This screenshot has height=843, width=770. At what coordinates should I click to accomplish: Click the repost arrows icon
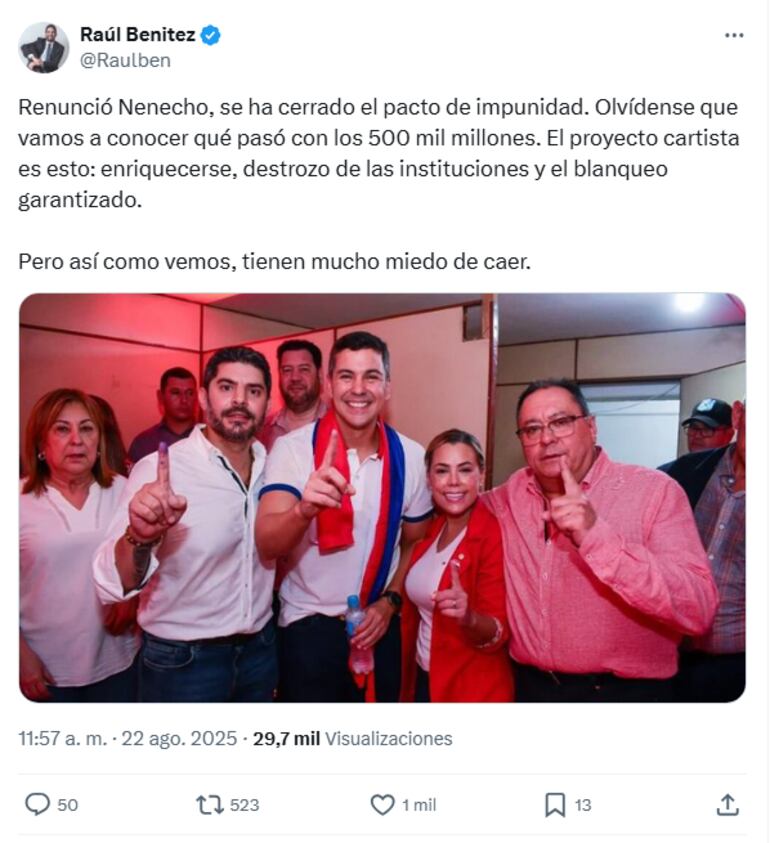click(209, 805)
